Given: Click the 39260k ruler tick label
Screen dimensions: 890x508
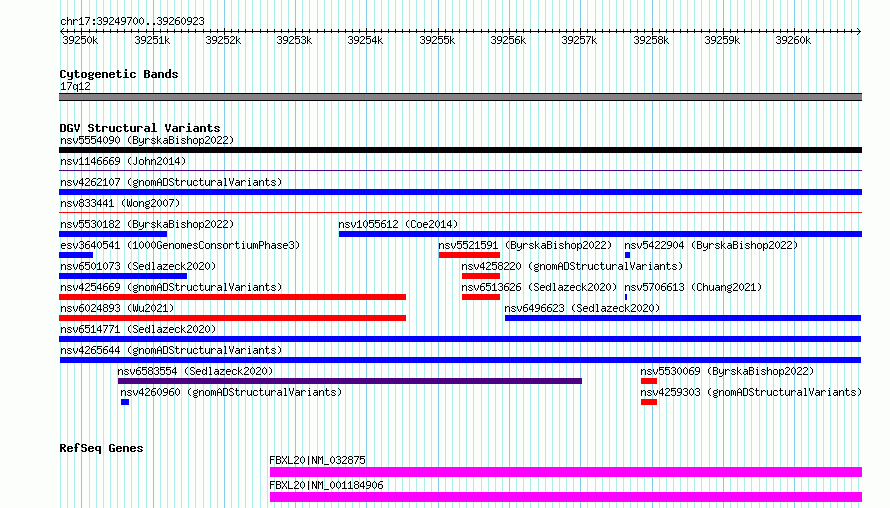Looking at the screenshot, I should point(793,40).
